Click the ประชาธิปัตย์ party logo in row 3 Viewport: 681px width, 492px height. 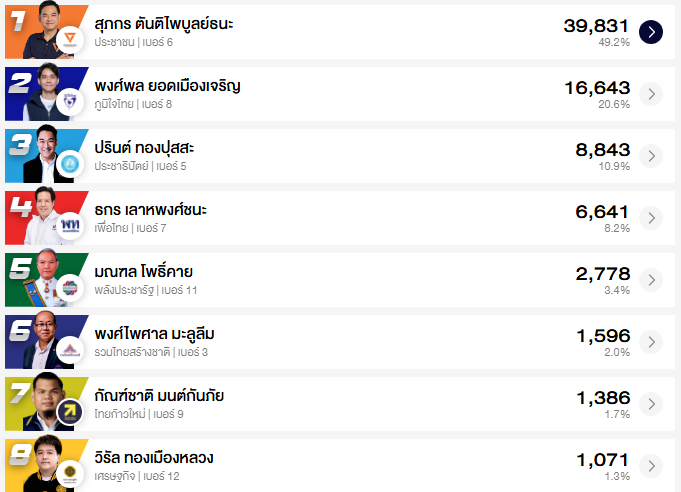click(x=70, y=165)
